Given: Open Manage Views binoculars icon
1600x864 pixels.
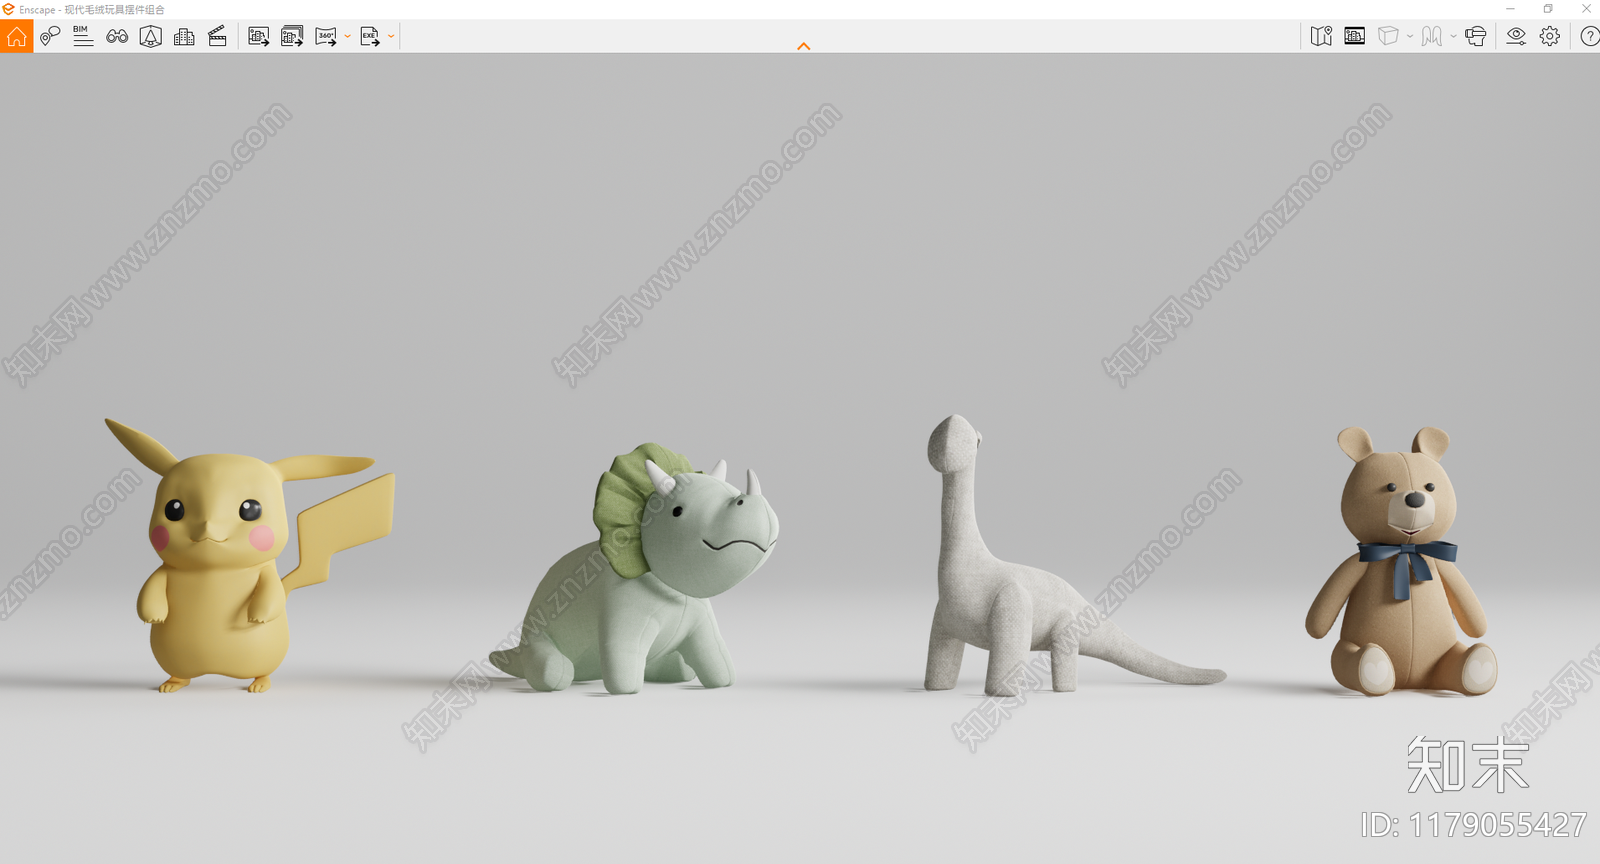Looking at the screenshot, I should click(x=117, y=37).
